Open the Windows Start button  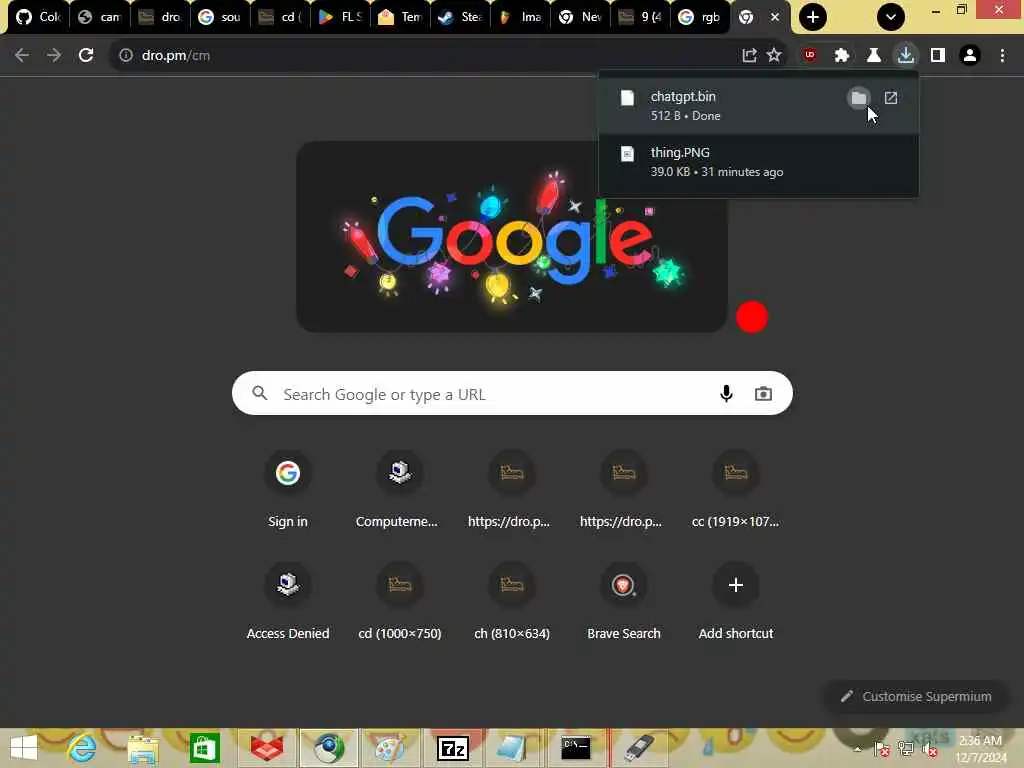point(24,748)
